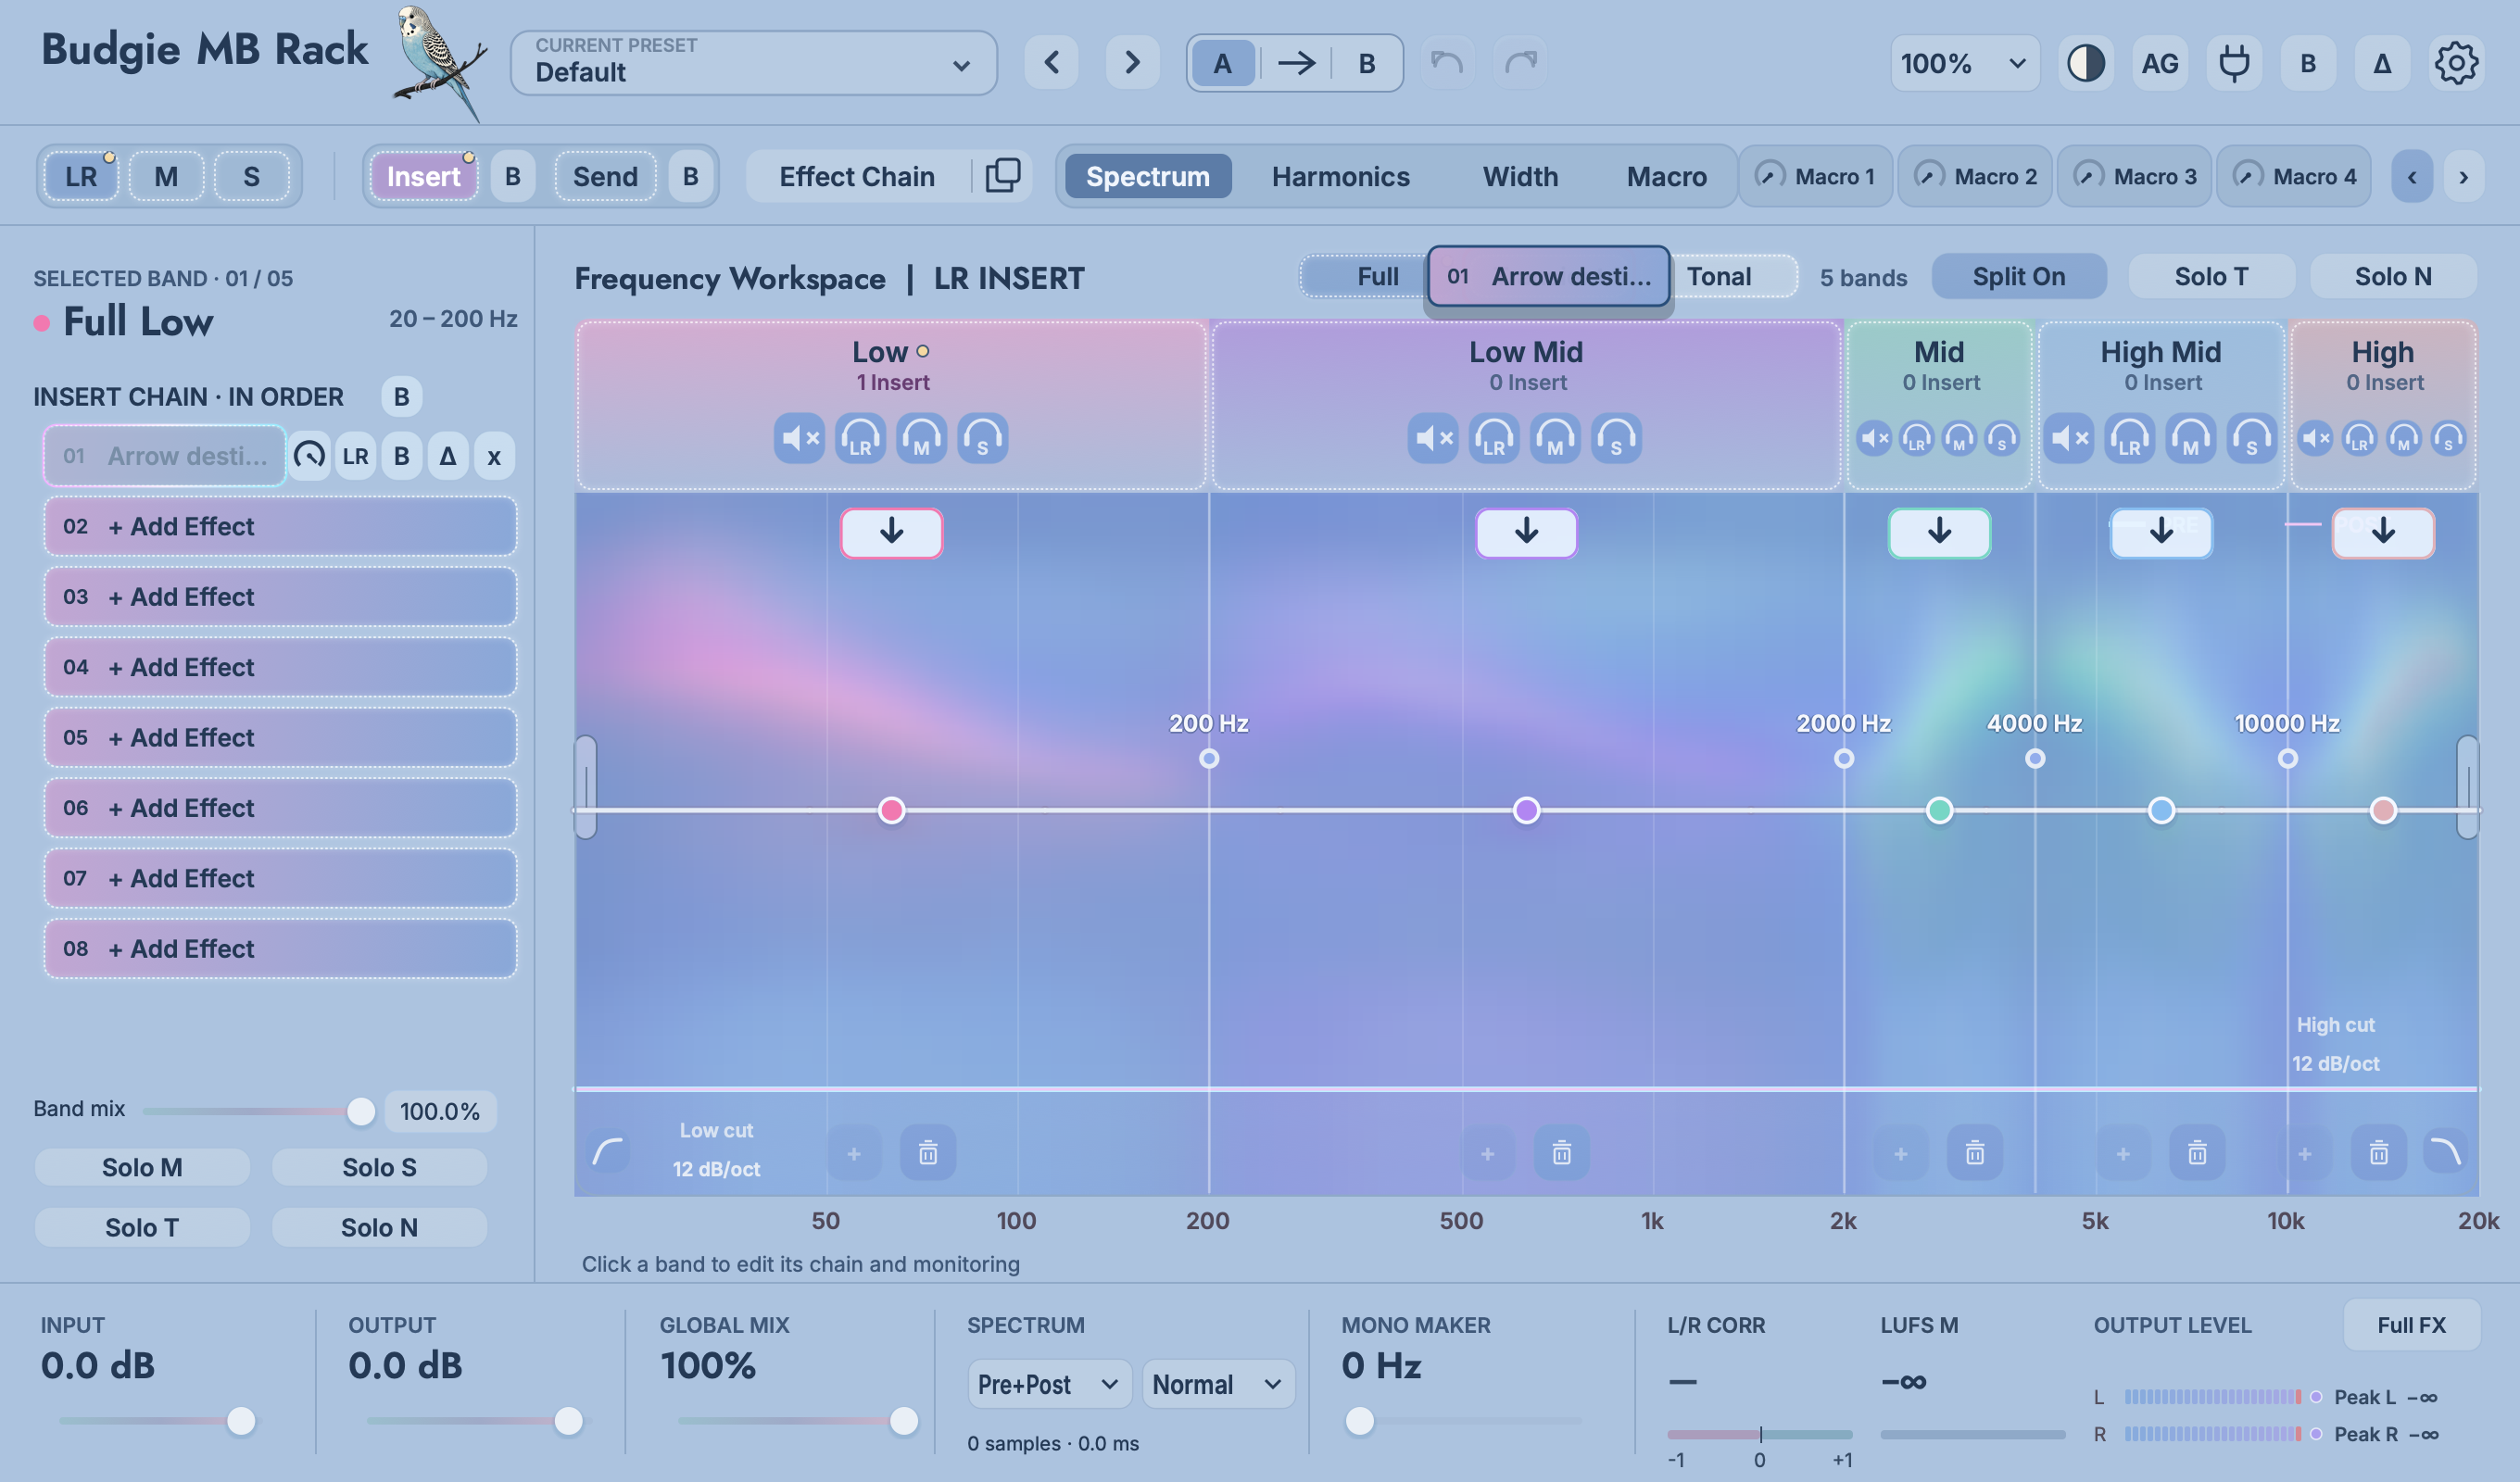Click the undo arrow icon
This screenshot has width=2520, height=1482.
click(x=1447, y=64)
